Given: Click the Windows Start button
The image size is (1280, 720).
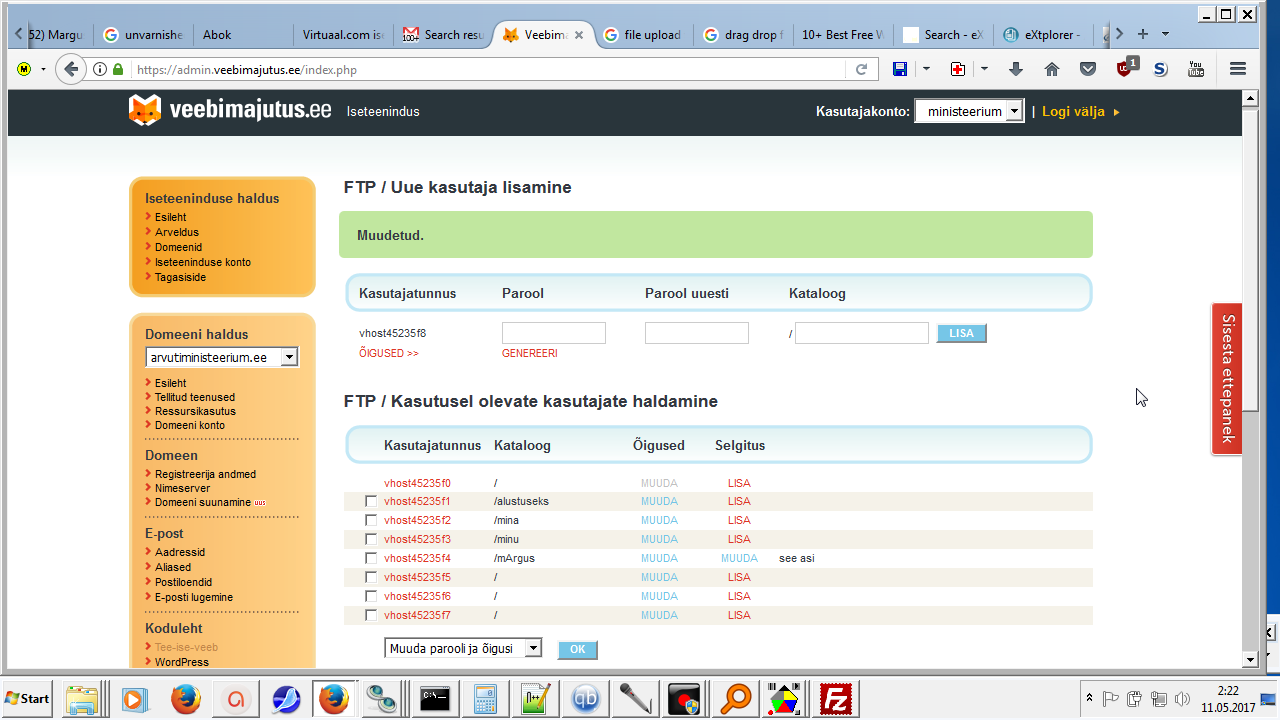Looking at the screenshot, I should 28,698.
